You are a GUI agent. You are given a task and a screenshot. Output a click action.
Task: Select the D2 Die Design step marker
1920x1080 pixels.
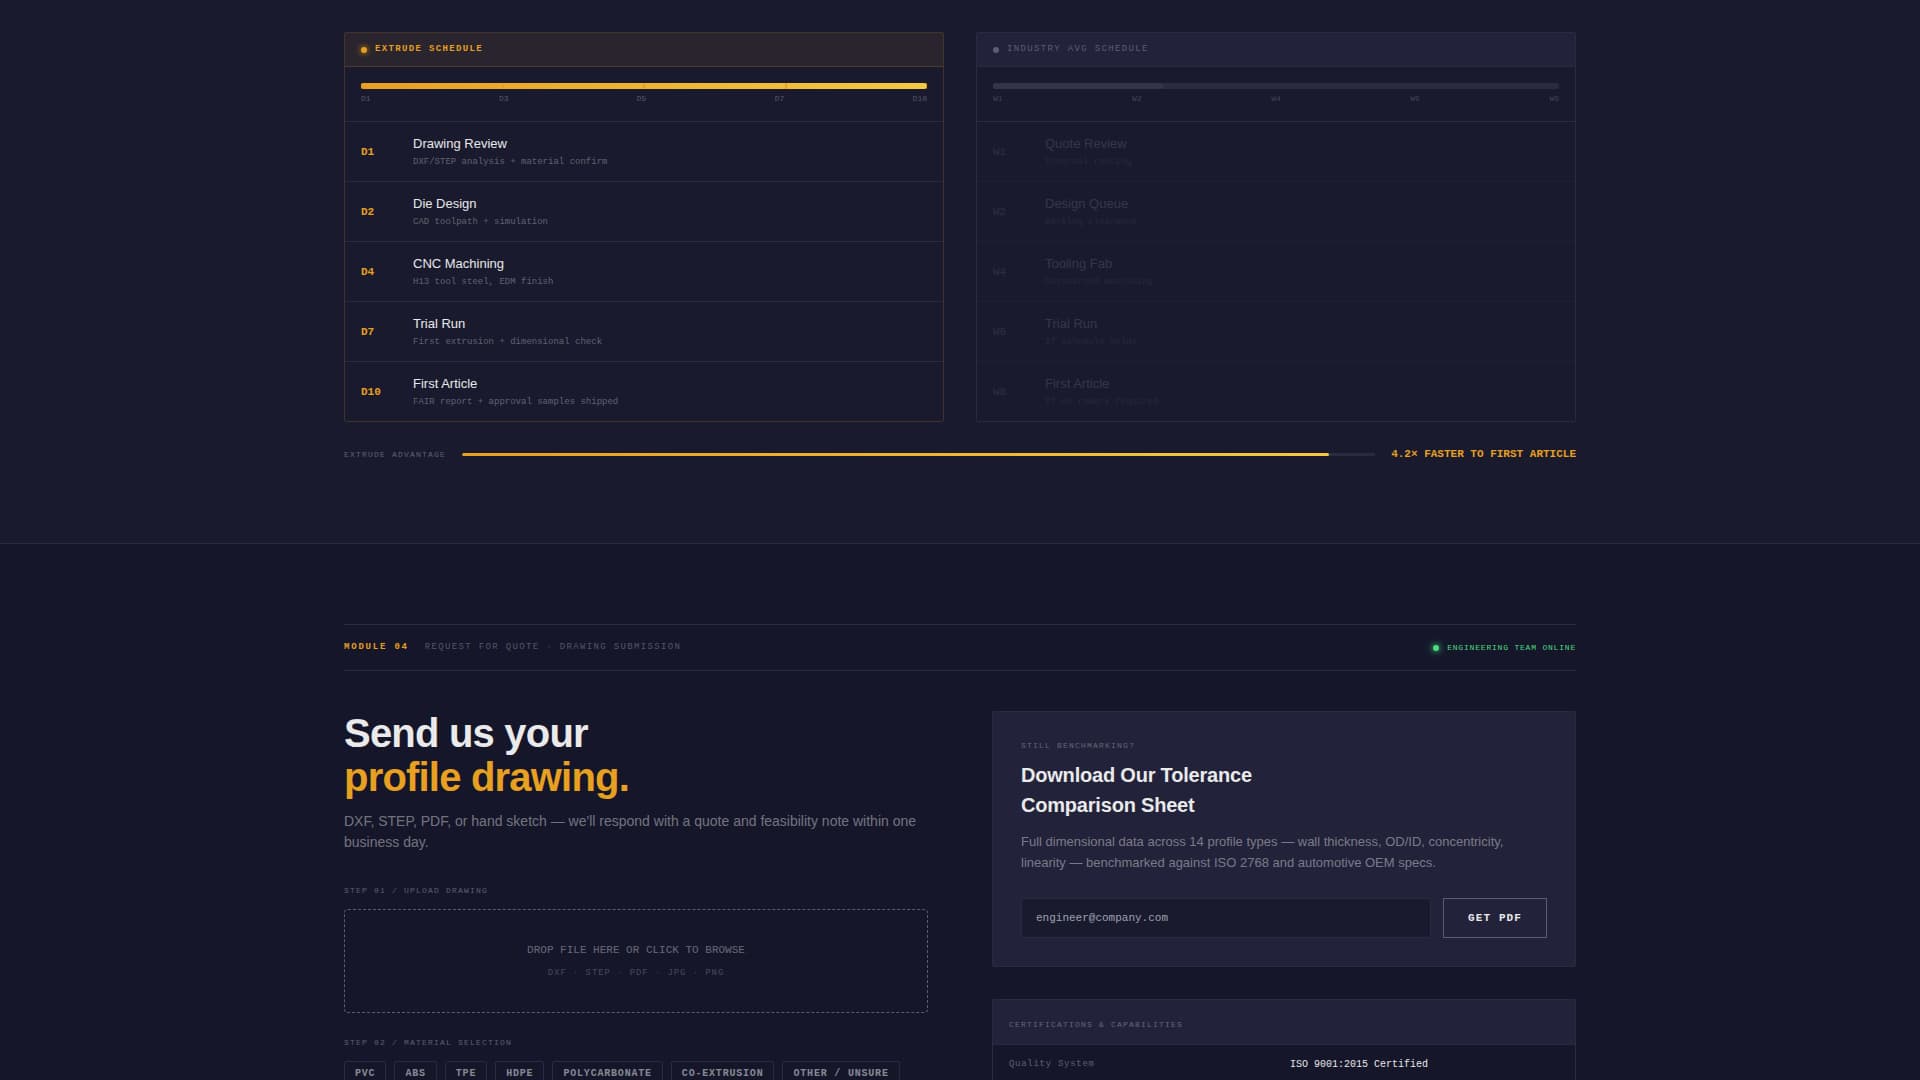pyautogui.click(x=367, y=211)
